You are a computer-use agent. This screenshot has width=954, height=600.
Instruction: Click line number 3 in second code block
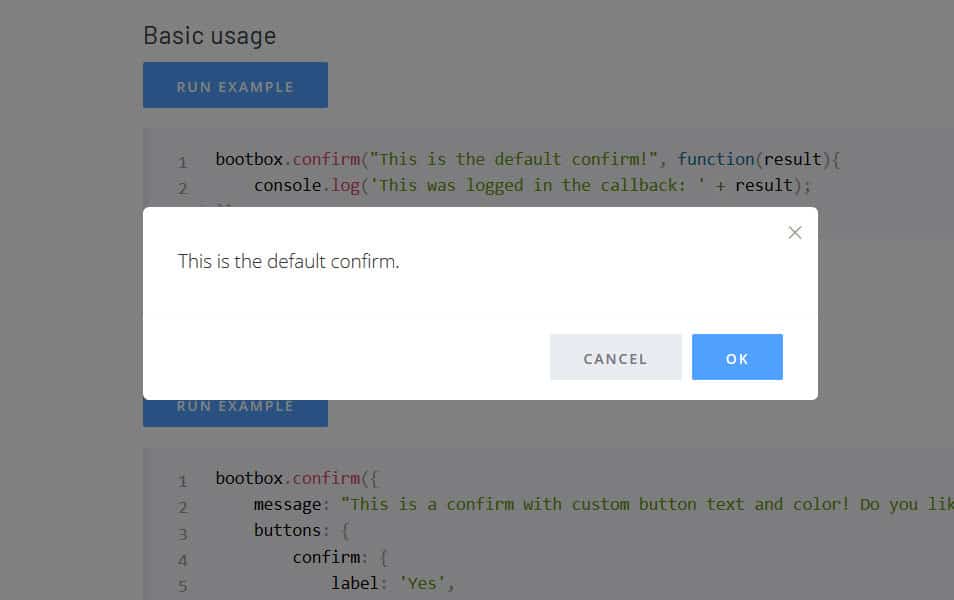click(183, 534)
